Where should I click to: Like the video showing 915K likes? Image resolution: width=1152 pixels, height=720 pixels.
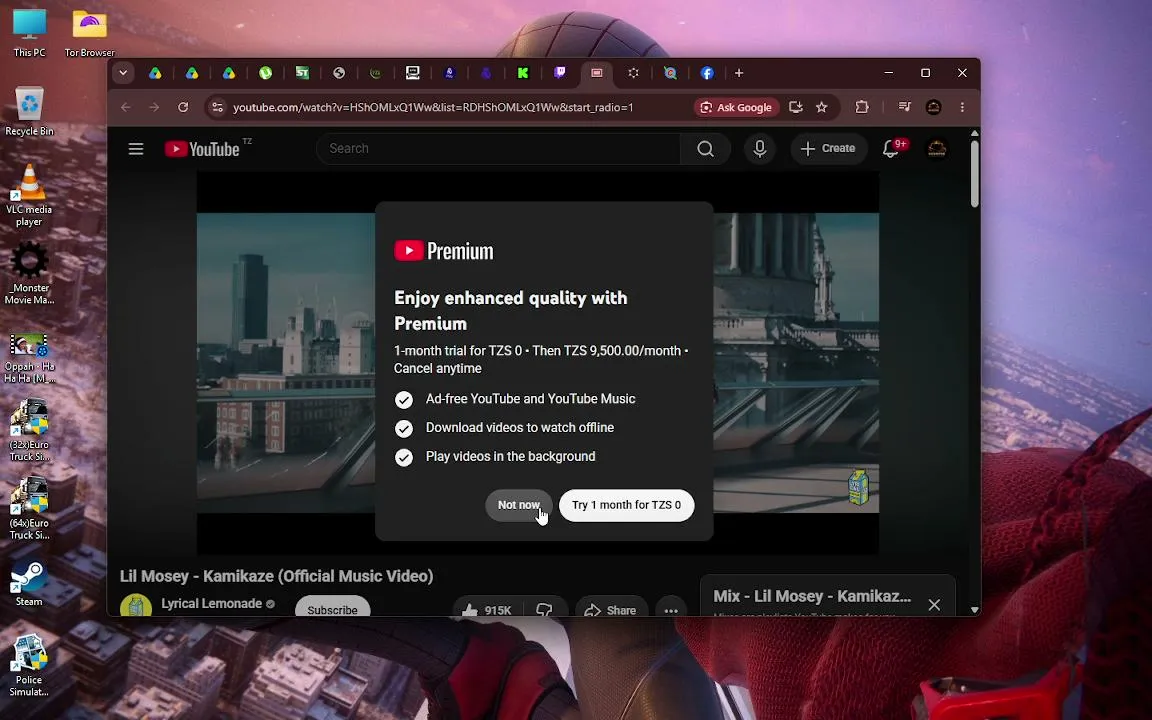coord(487,610)
